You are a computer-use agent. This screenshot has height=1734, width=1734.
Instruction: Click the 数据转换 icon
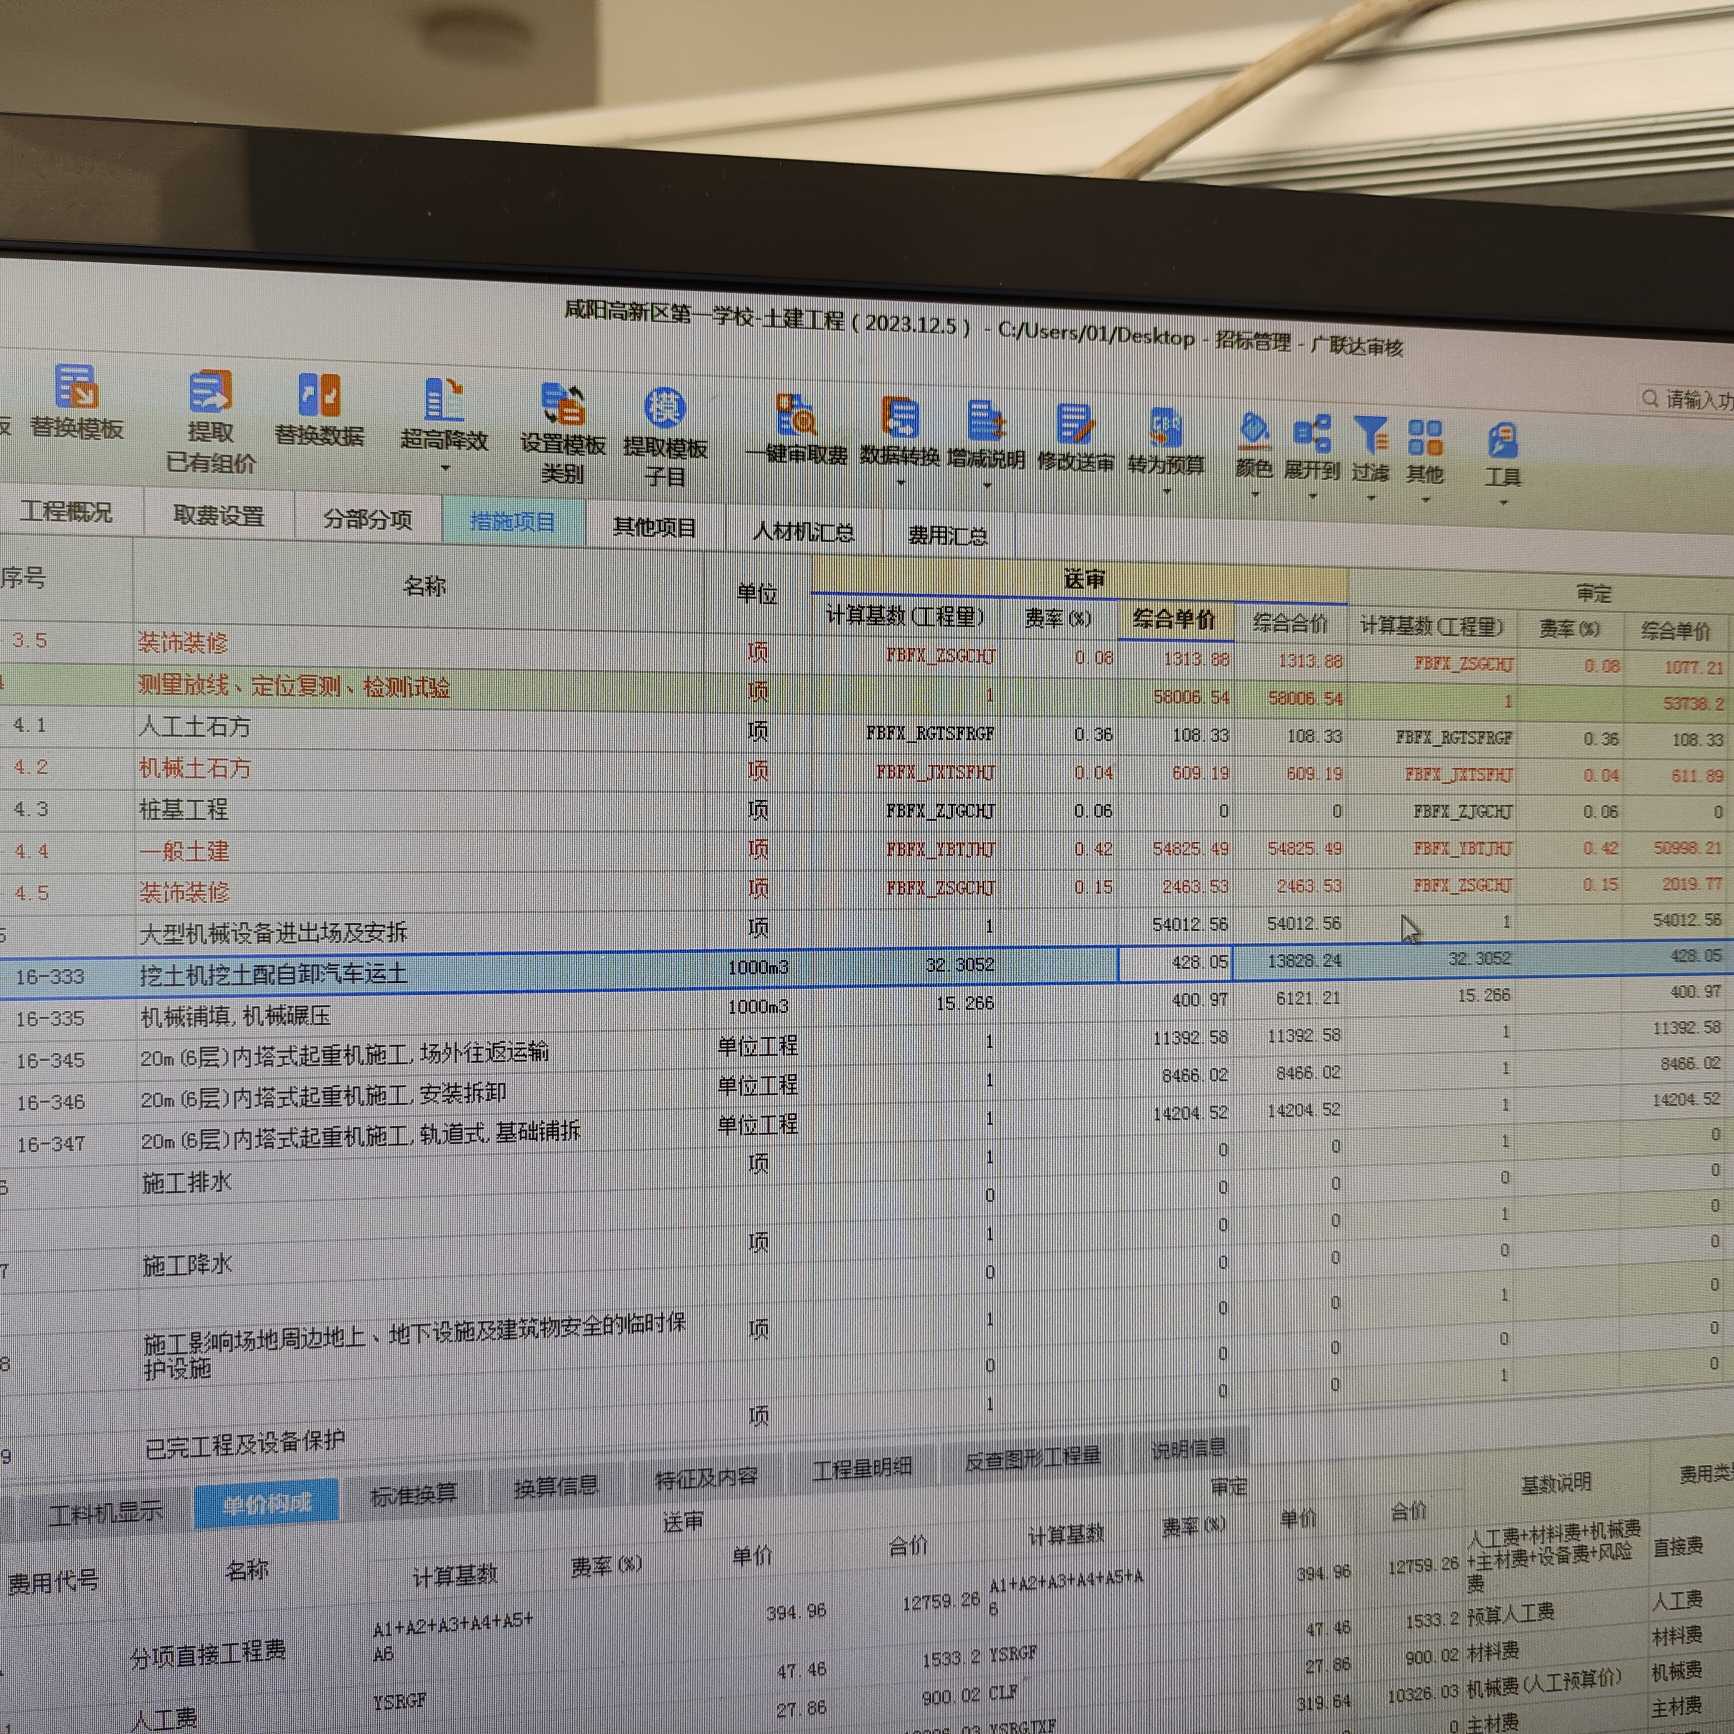(900, 418)
